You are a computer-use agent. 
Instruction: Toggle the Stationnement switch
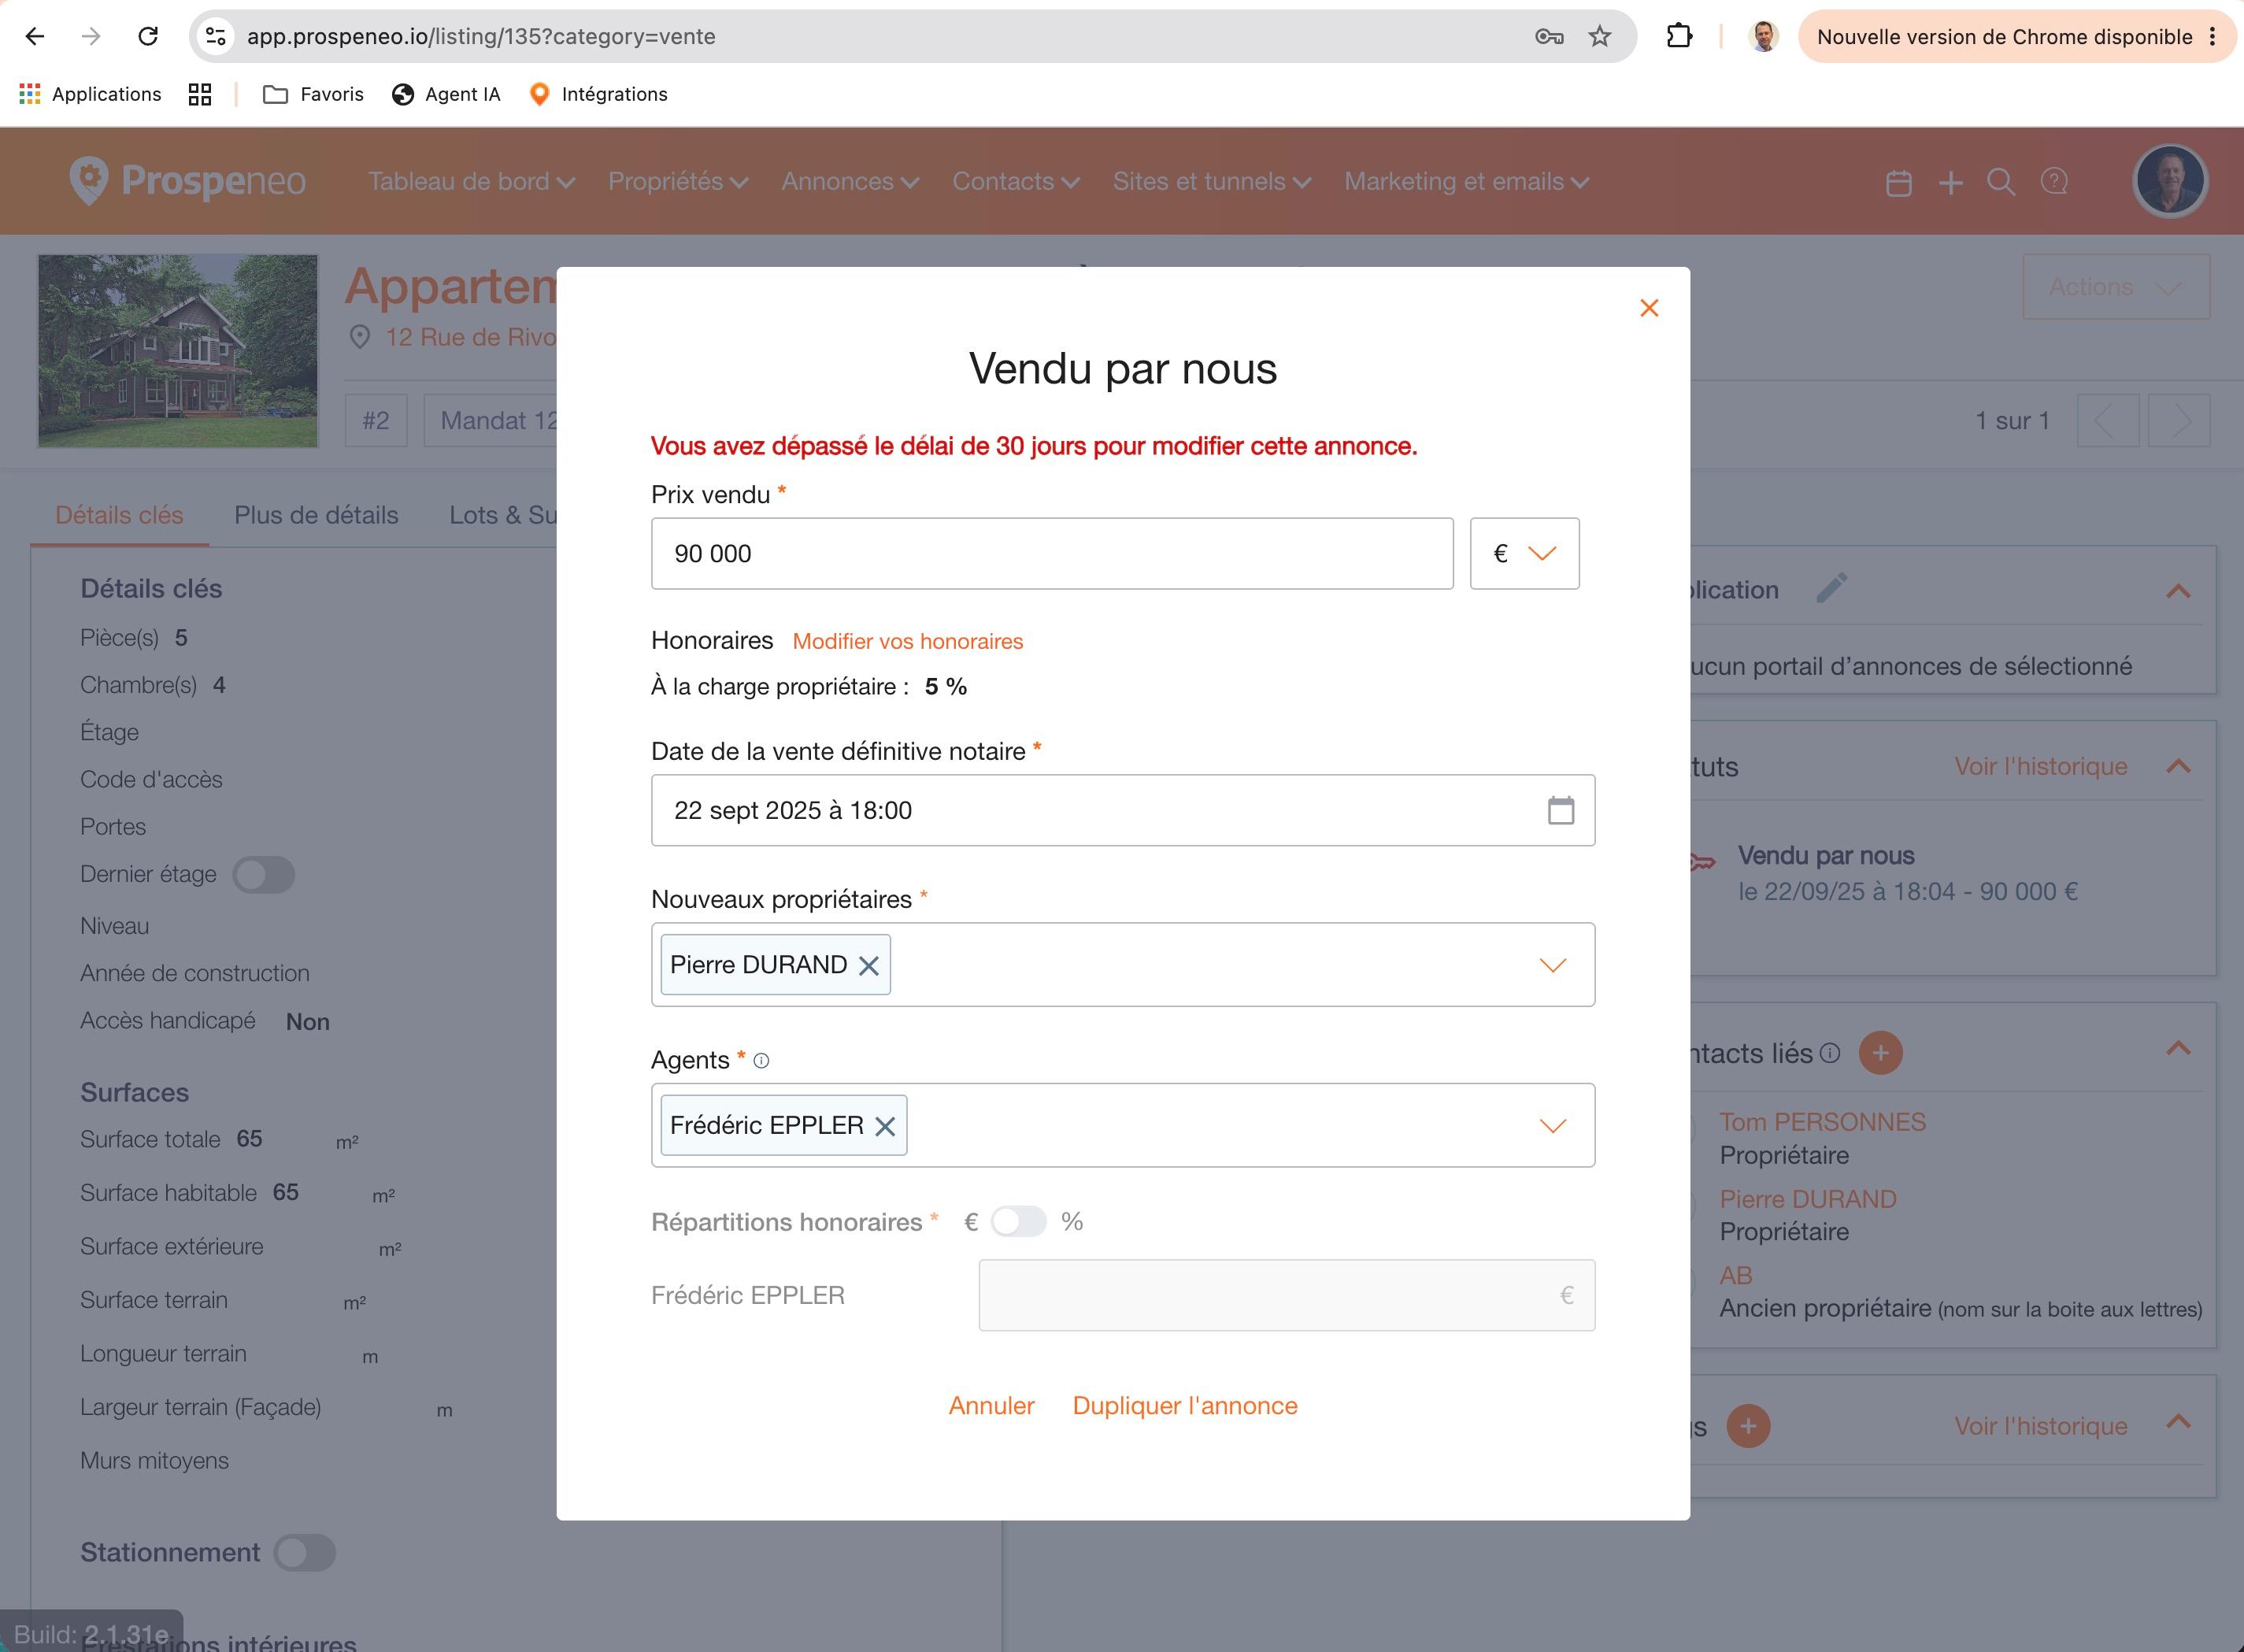[305, 1553]
